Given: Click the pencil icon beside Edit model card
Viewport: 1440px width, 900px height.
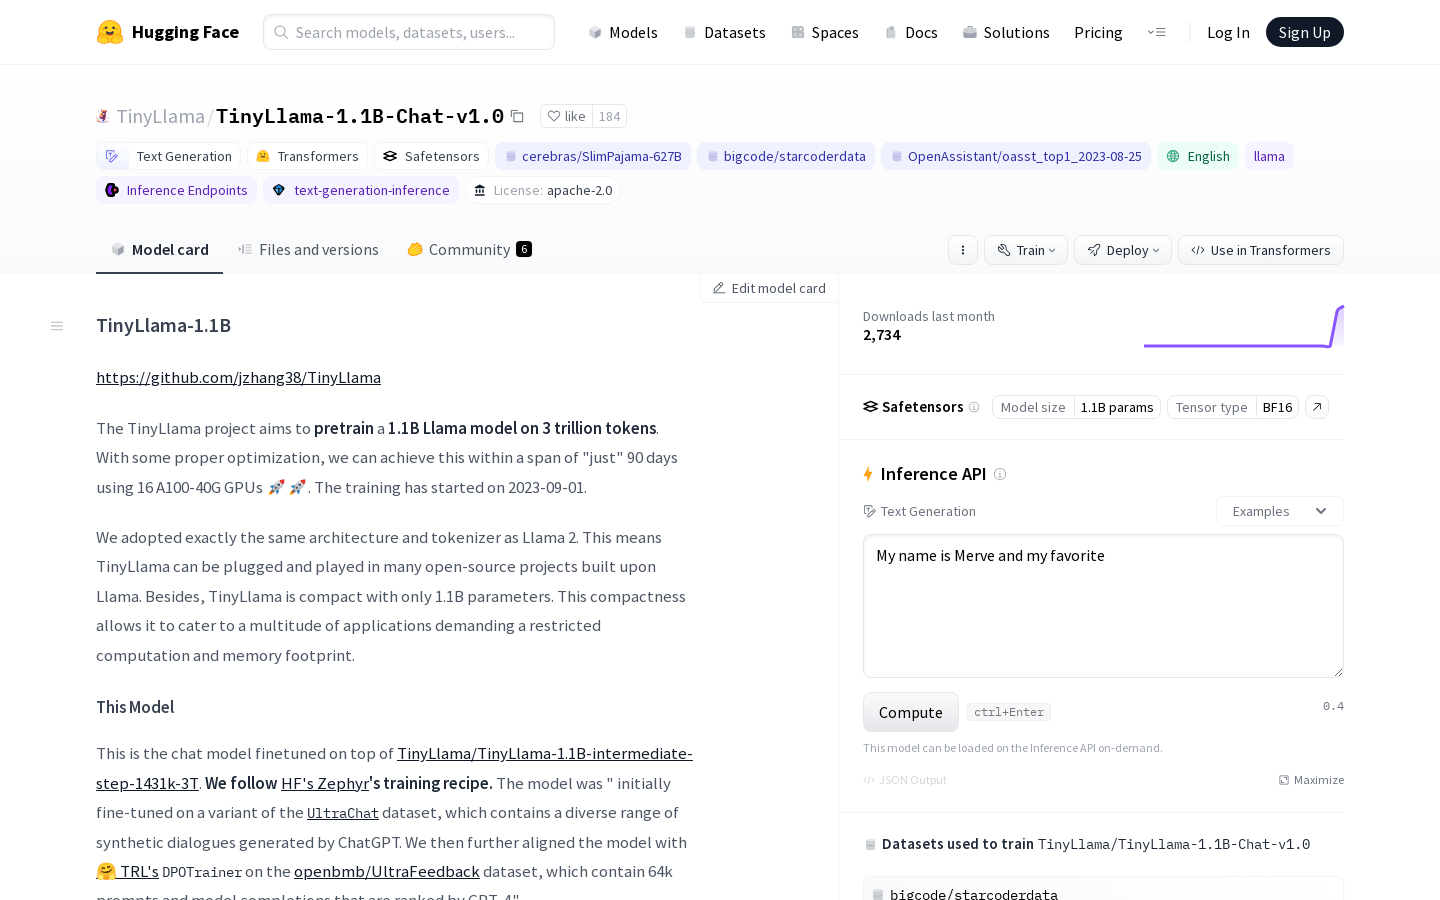Looking at the screenshot, I should pos(719,288).
